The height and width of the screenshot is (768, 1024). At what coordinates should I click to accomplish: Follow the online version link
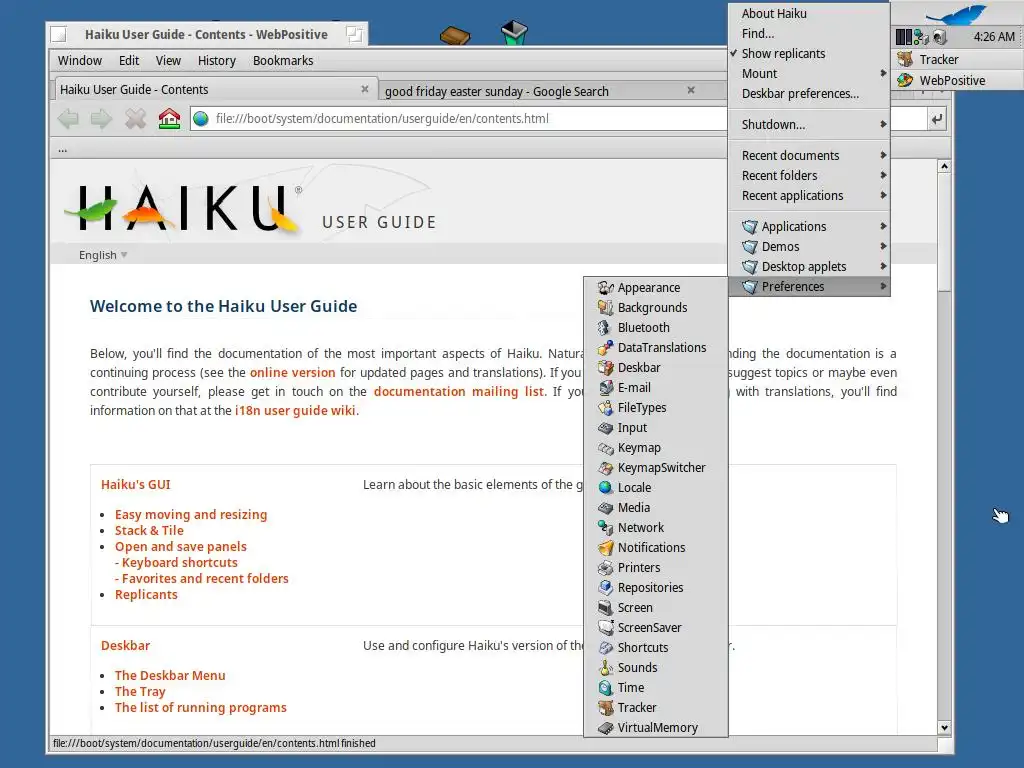293,373
